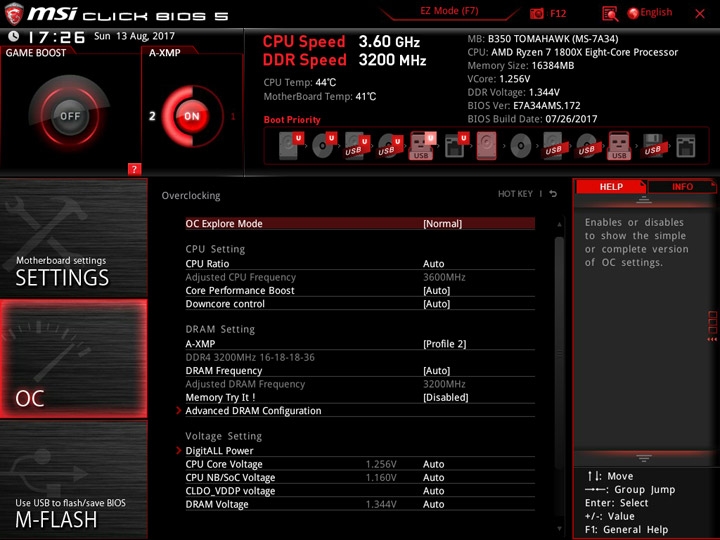Open OC Explore Mode [Normal] option
The width and height of the screenshot is (720, 540).
(360, 224)
